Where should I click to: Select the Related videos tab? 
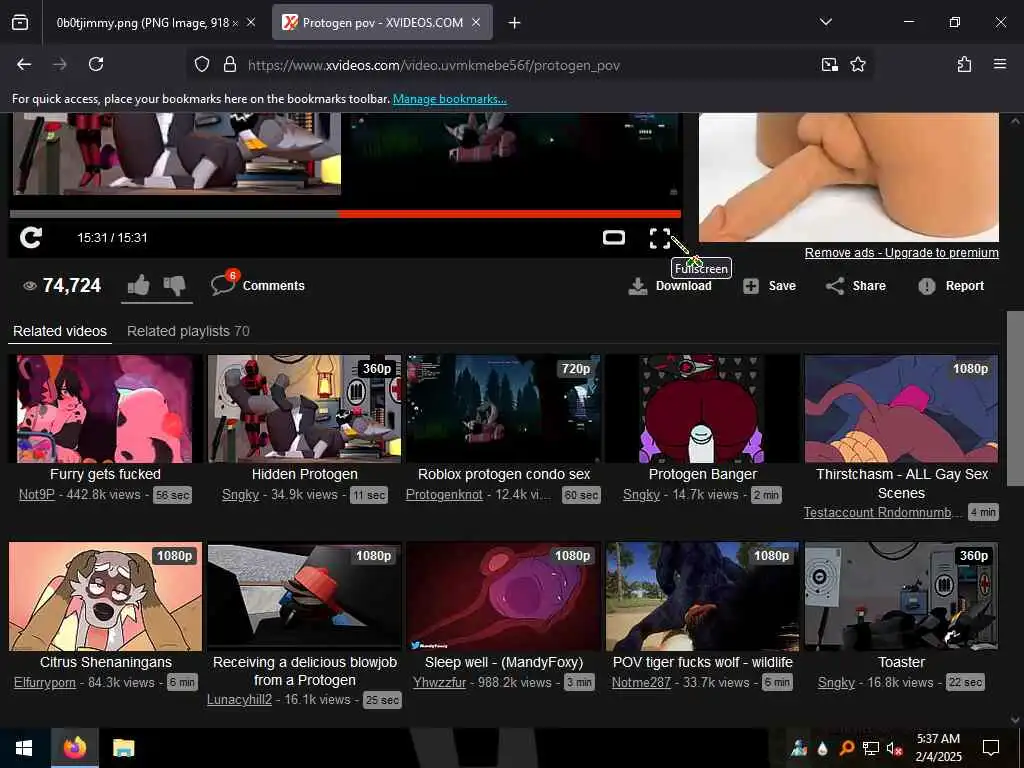click(x=60, y=331)
